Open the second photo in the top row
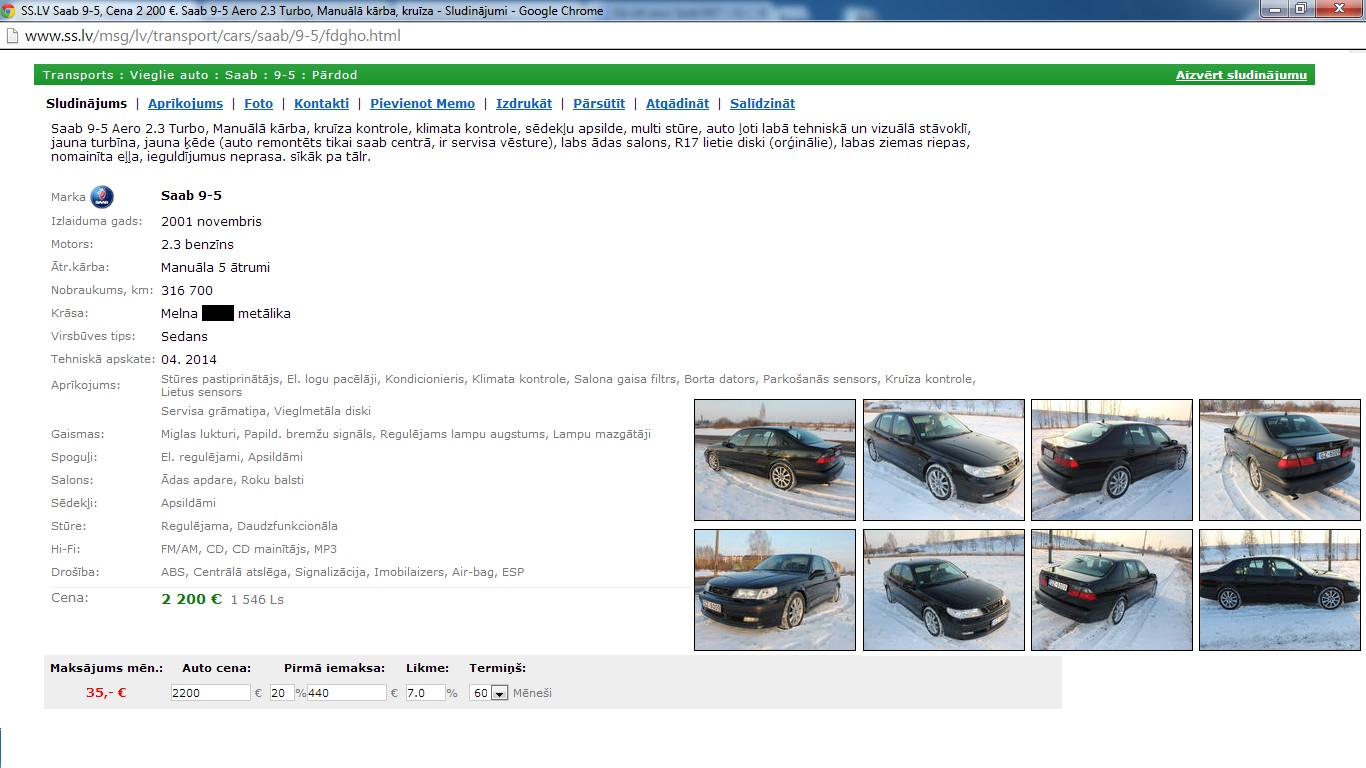1366x768 pixels. 944,460
